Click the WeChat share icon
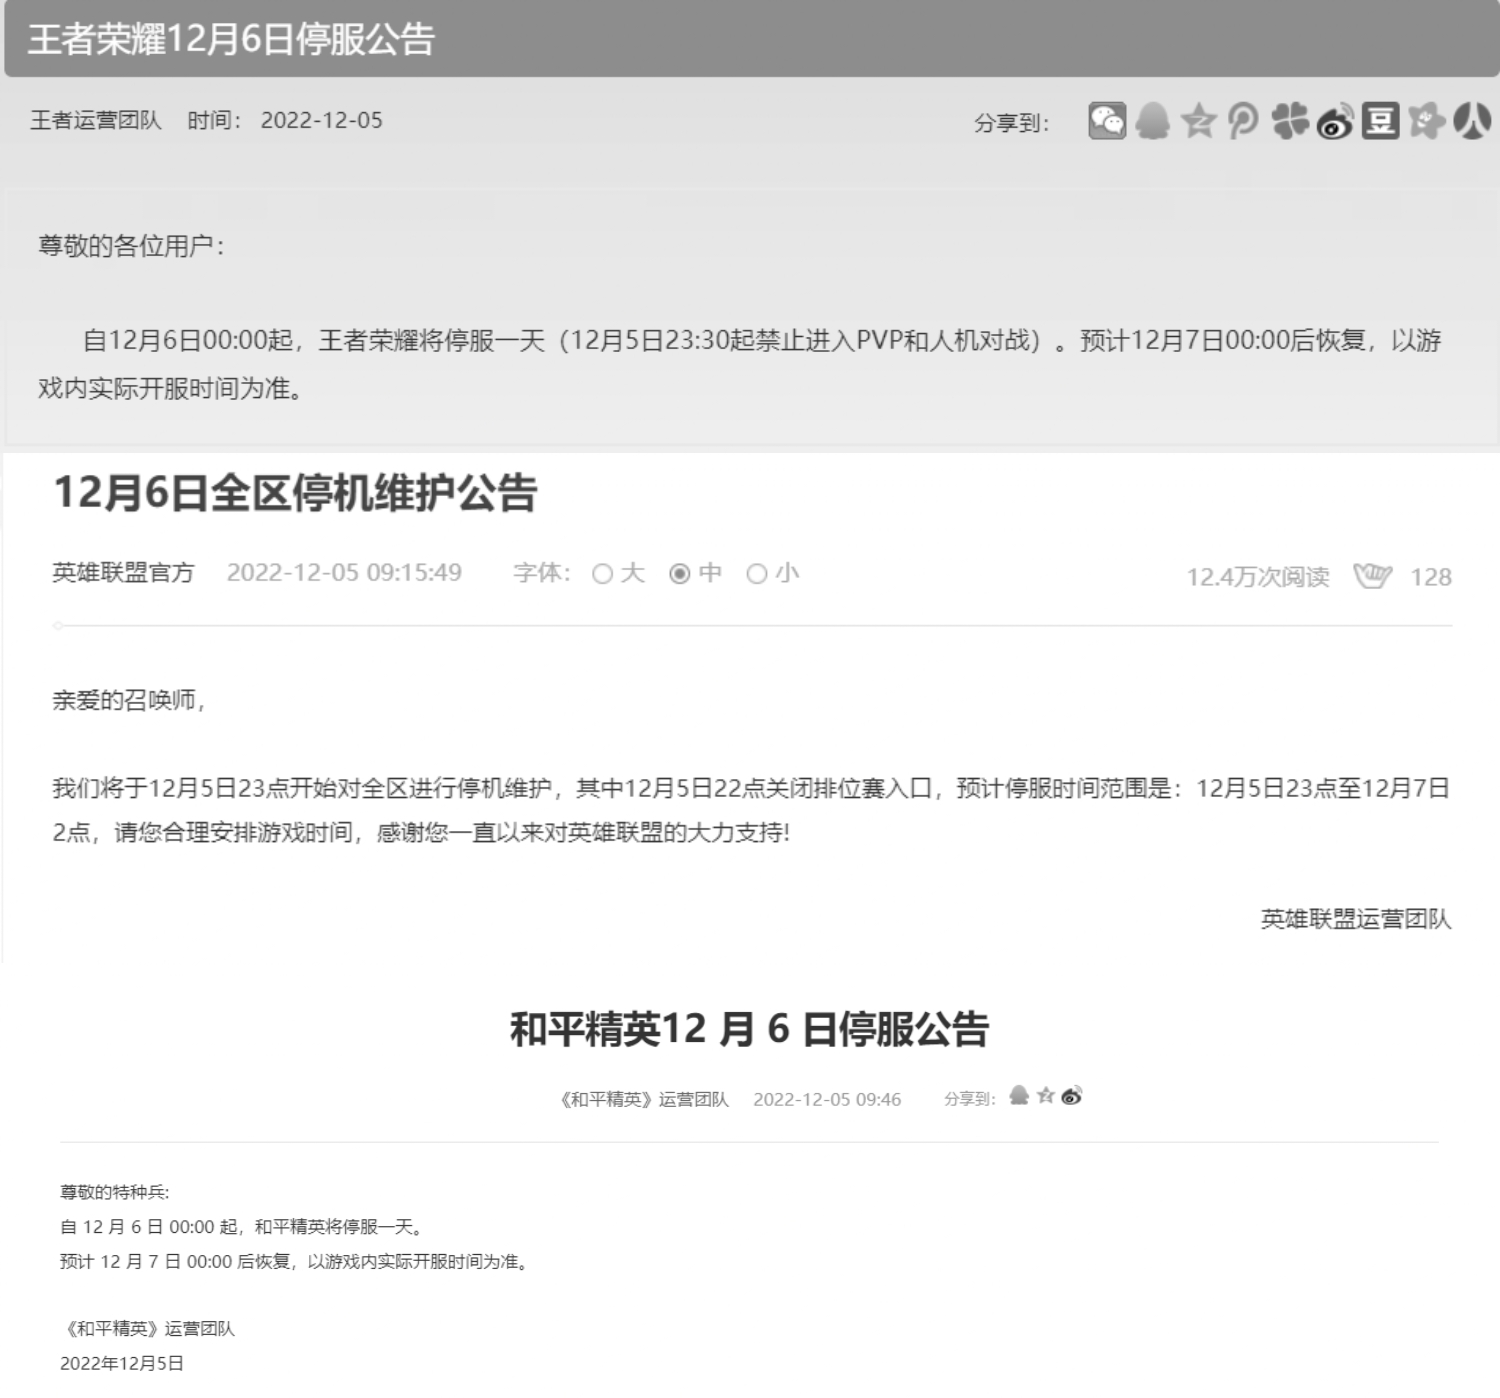Screen dimensions: 1500x1398 coord(1108,122)
